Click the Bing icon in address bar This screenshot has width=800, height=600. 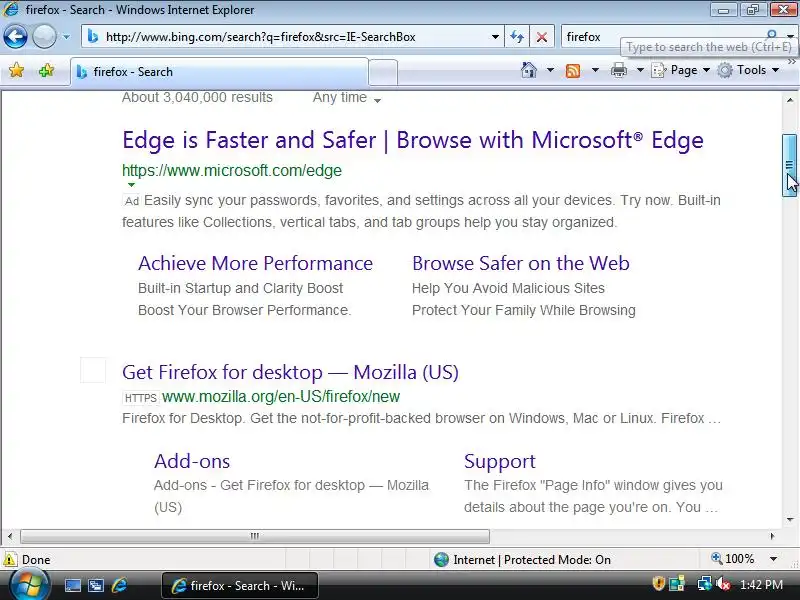click(92, 37)
